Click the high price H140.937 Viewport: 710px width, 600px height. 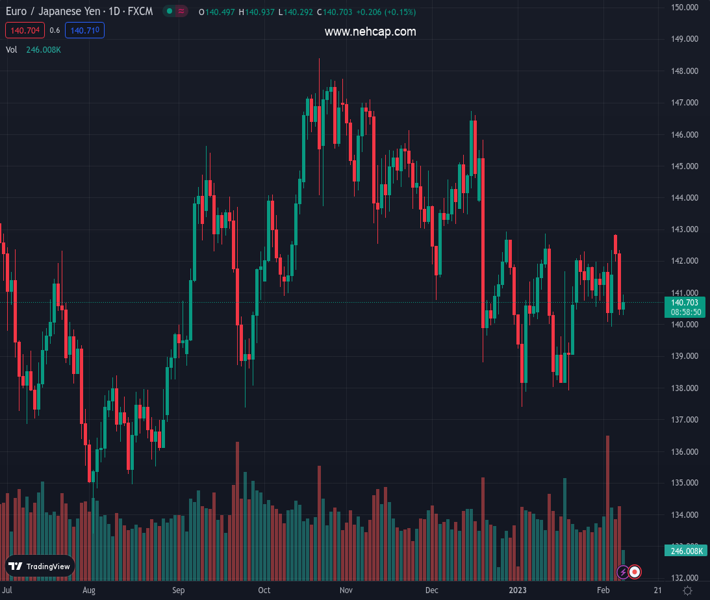256,12
